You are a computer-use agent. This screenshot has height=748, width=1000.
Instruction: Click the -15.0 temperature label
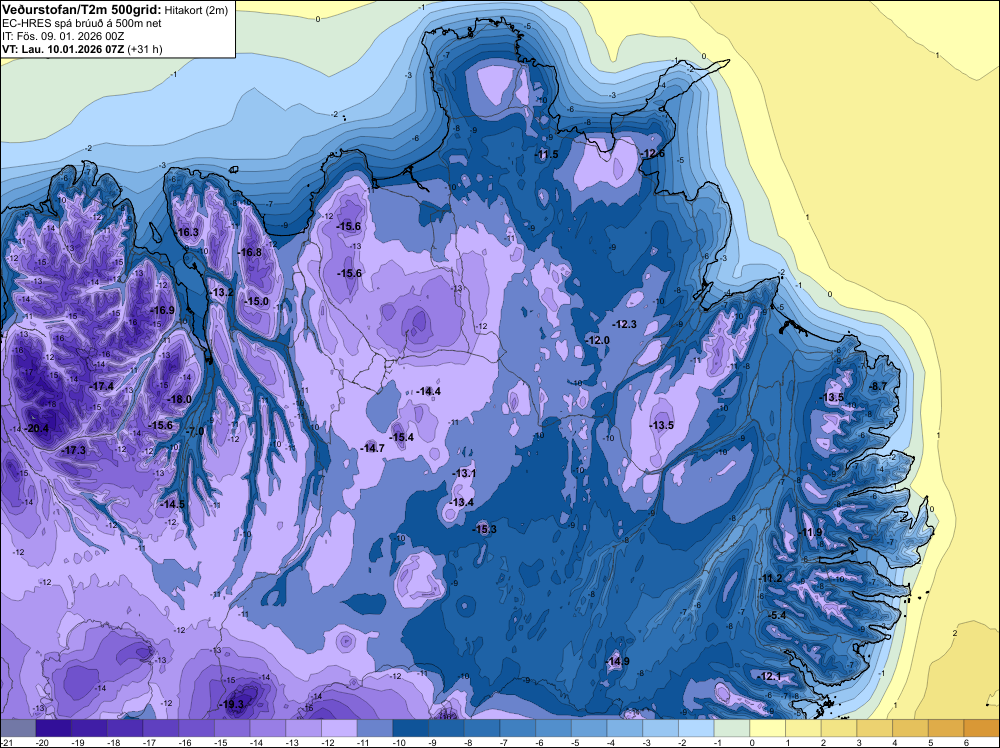(256, 301)
